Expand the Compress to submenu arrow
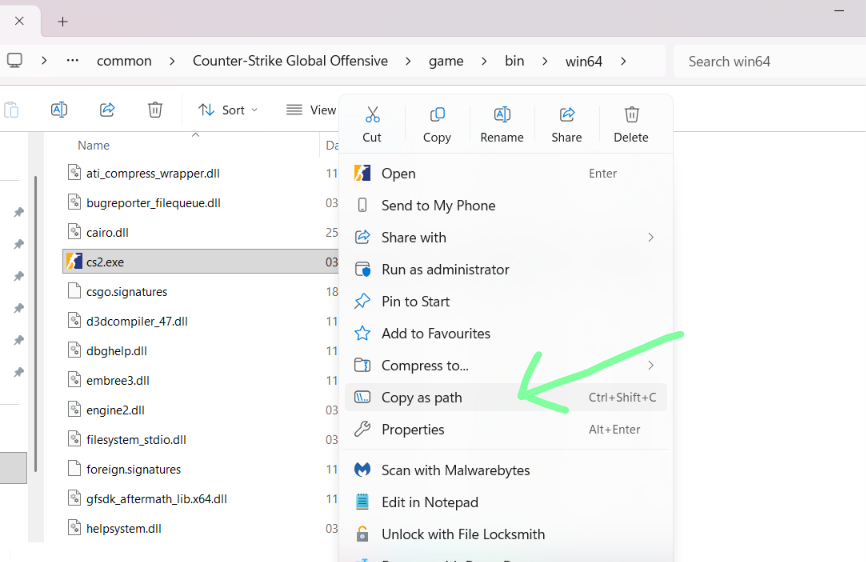The width and height of the screenshot is (866, 562). point(651,365)
